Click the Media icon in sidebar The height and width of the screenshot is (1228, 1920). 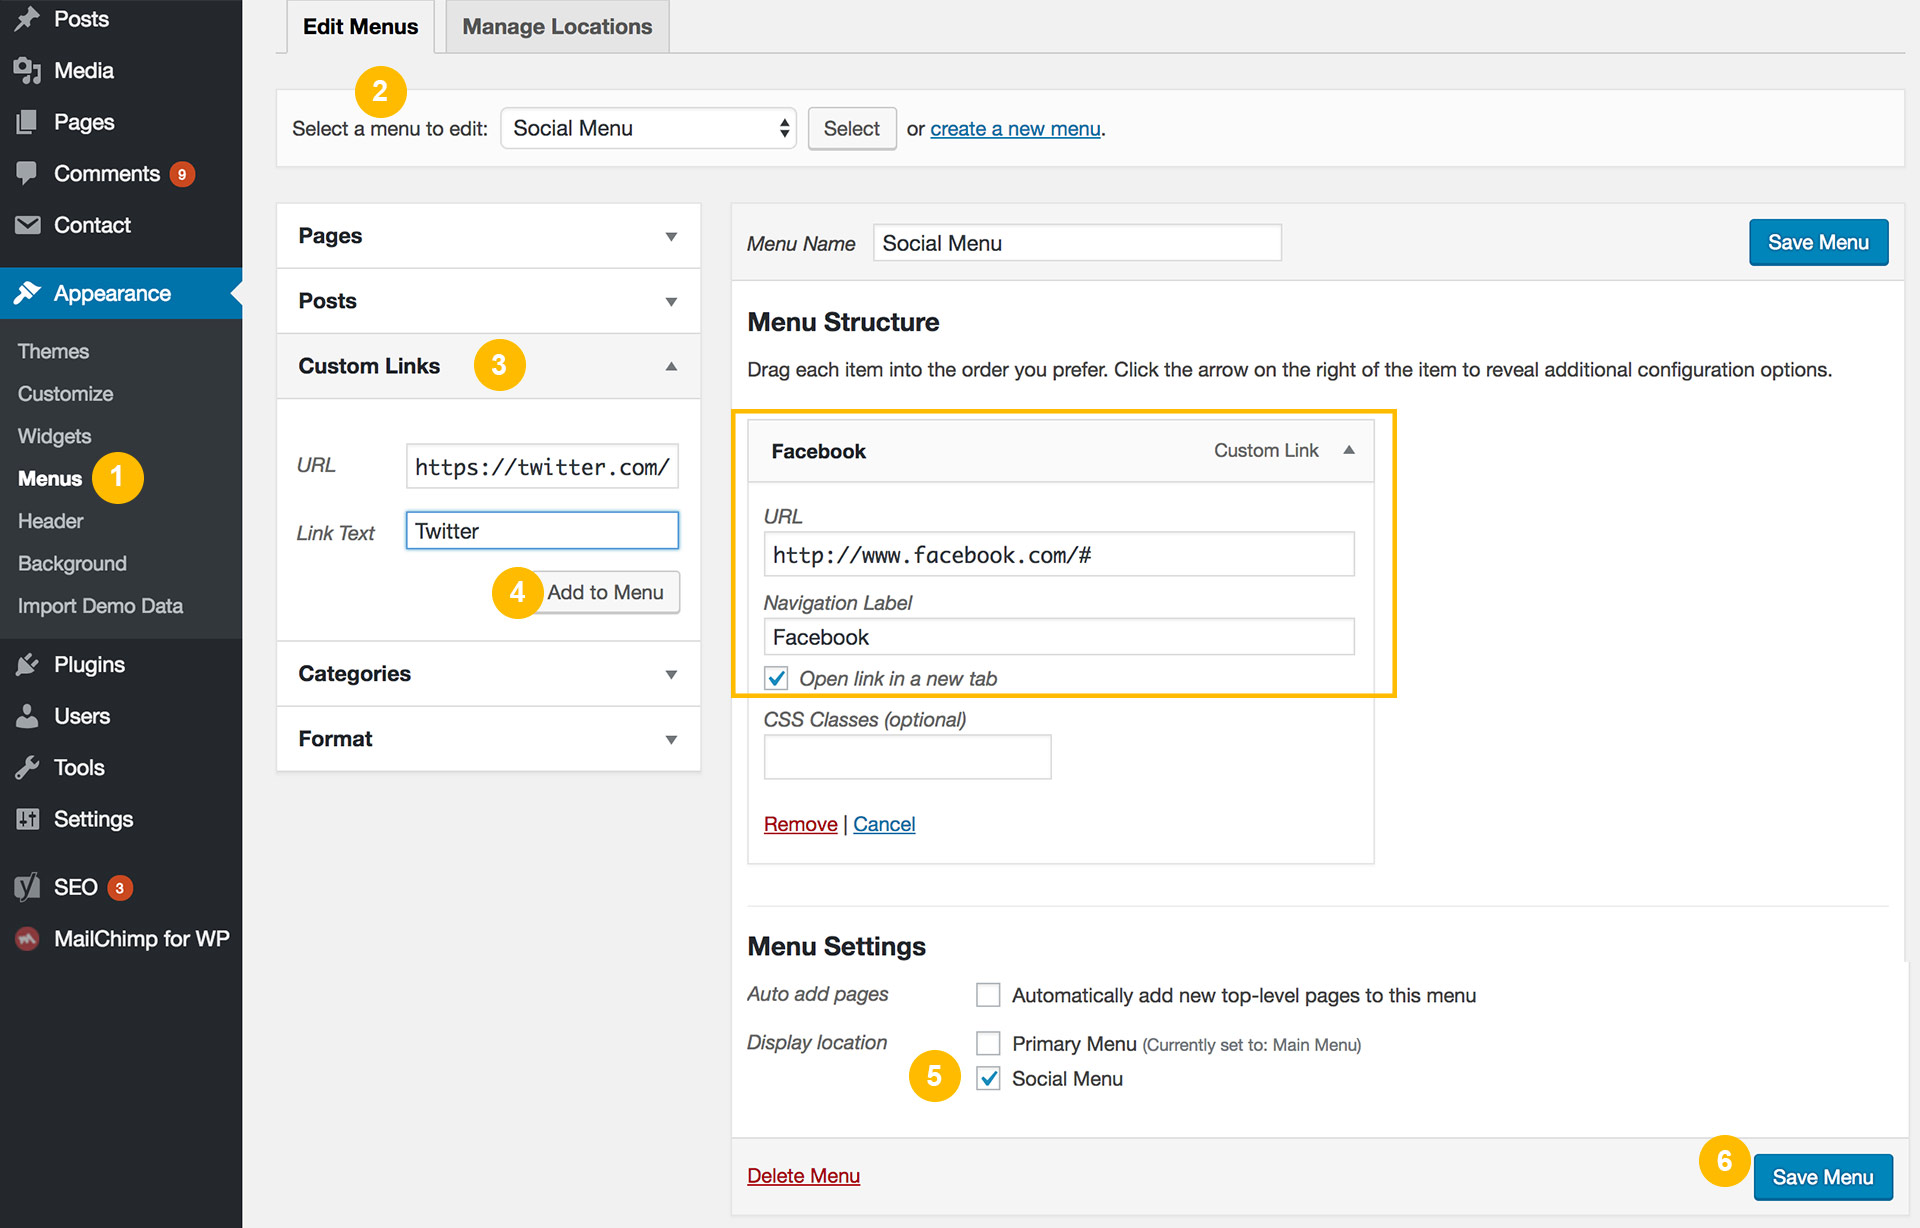point(27,71)
